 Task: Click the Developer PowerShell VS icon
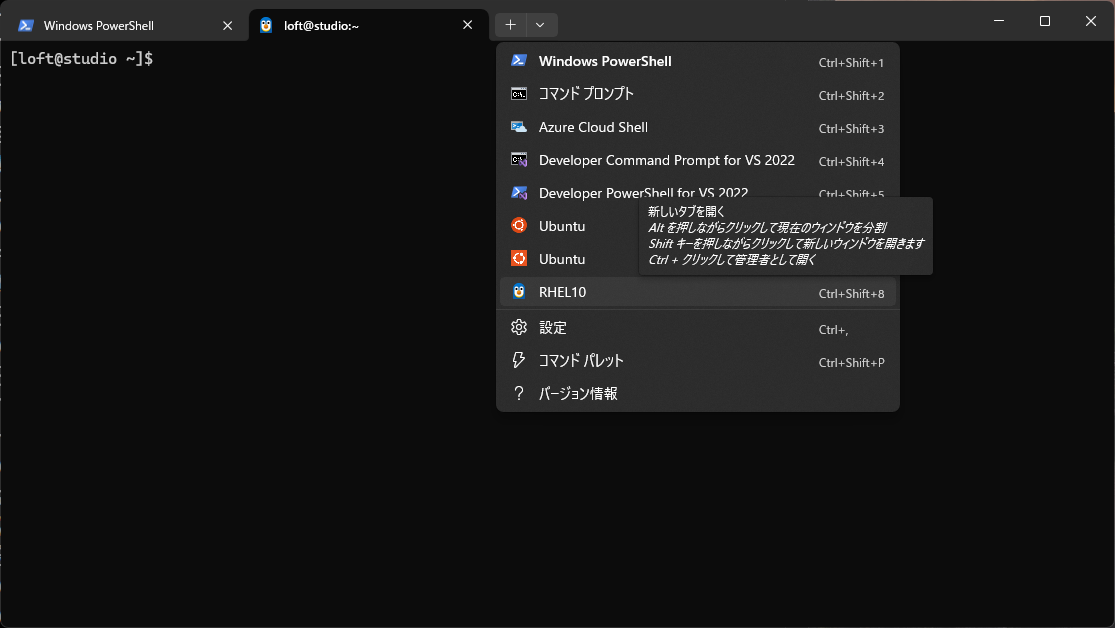click(519, 193)
